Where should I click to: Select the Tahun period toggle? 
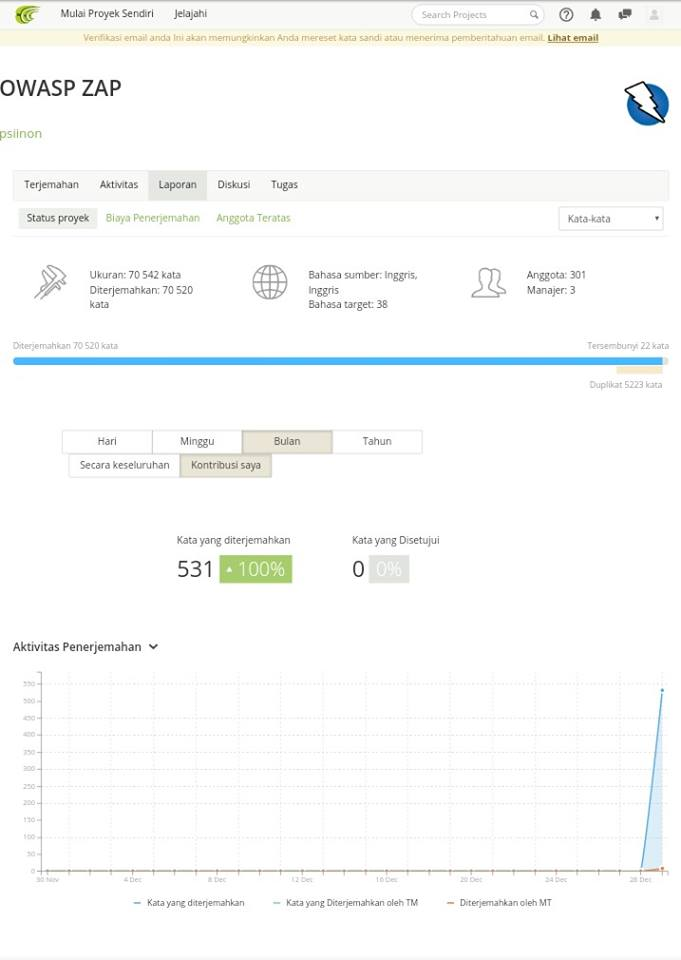point(377,441)
